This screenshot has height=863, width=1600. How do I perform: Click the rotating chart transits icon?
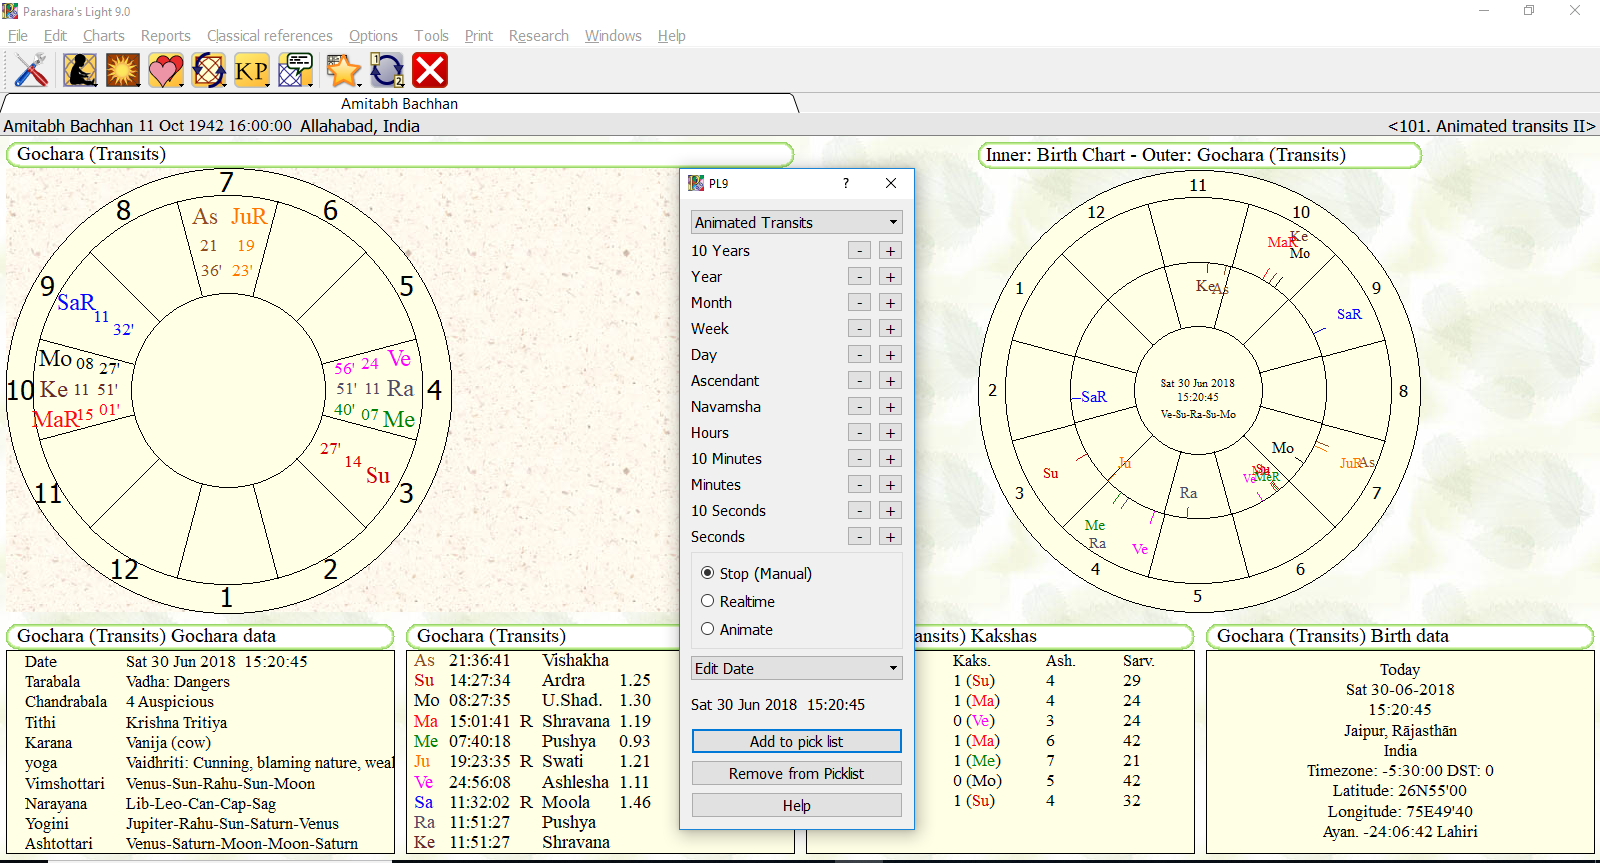pos(209,70)
